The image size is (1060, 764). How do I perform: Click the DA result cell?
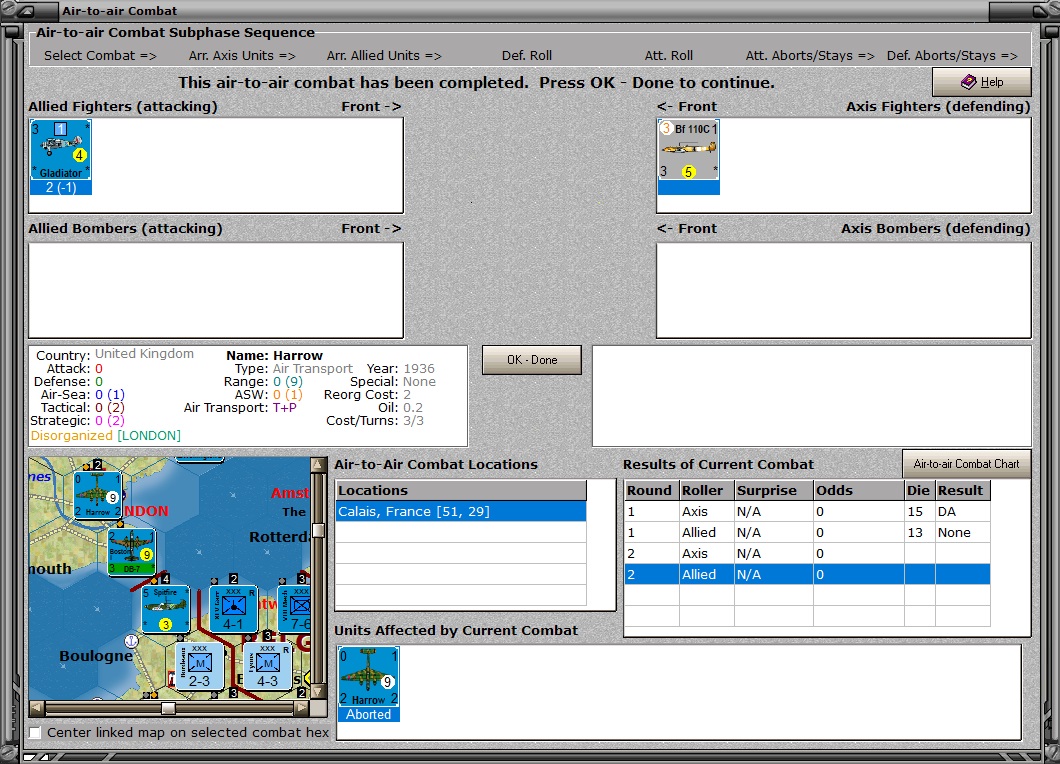[963, 512]
